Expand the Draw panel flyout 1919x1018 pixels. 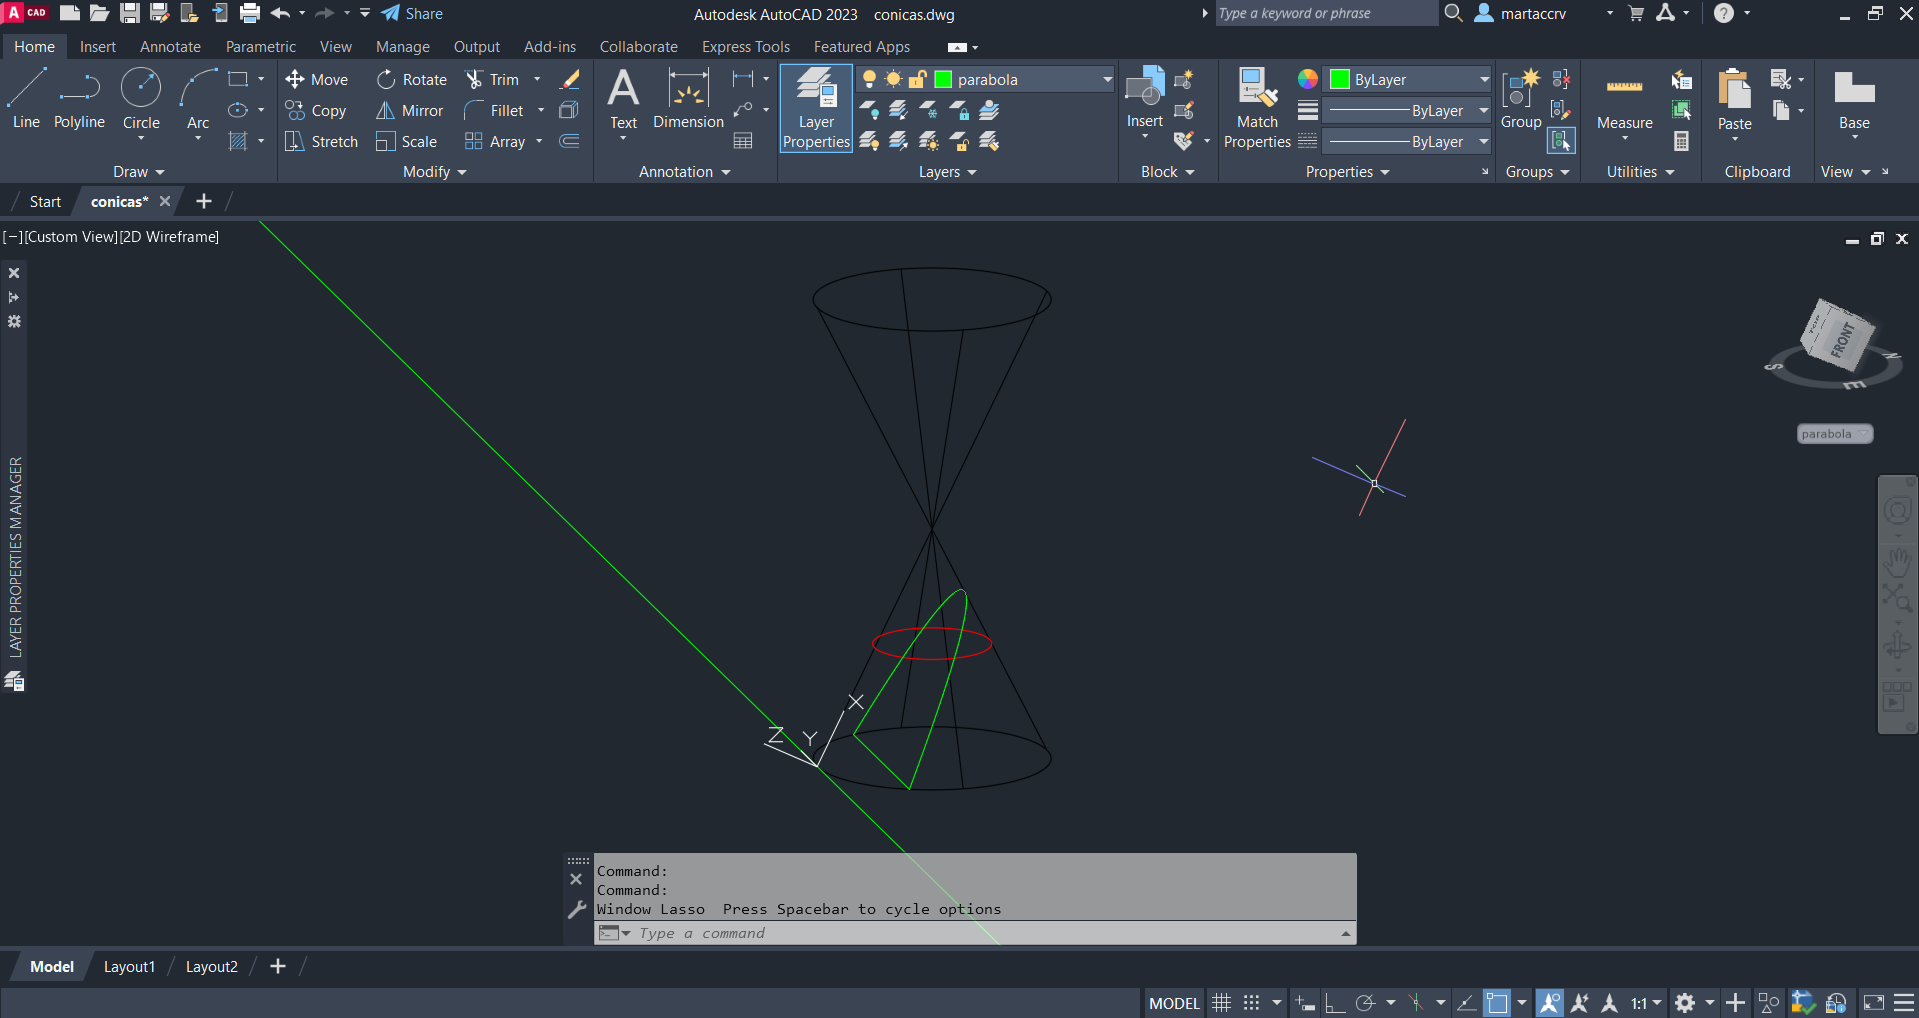point(138,172)
